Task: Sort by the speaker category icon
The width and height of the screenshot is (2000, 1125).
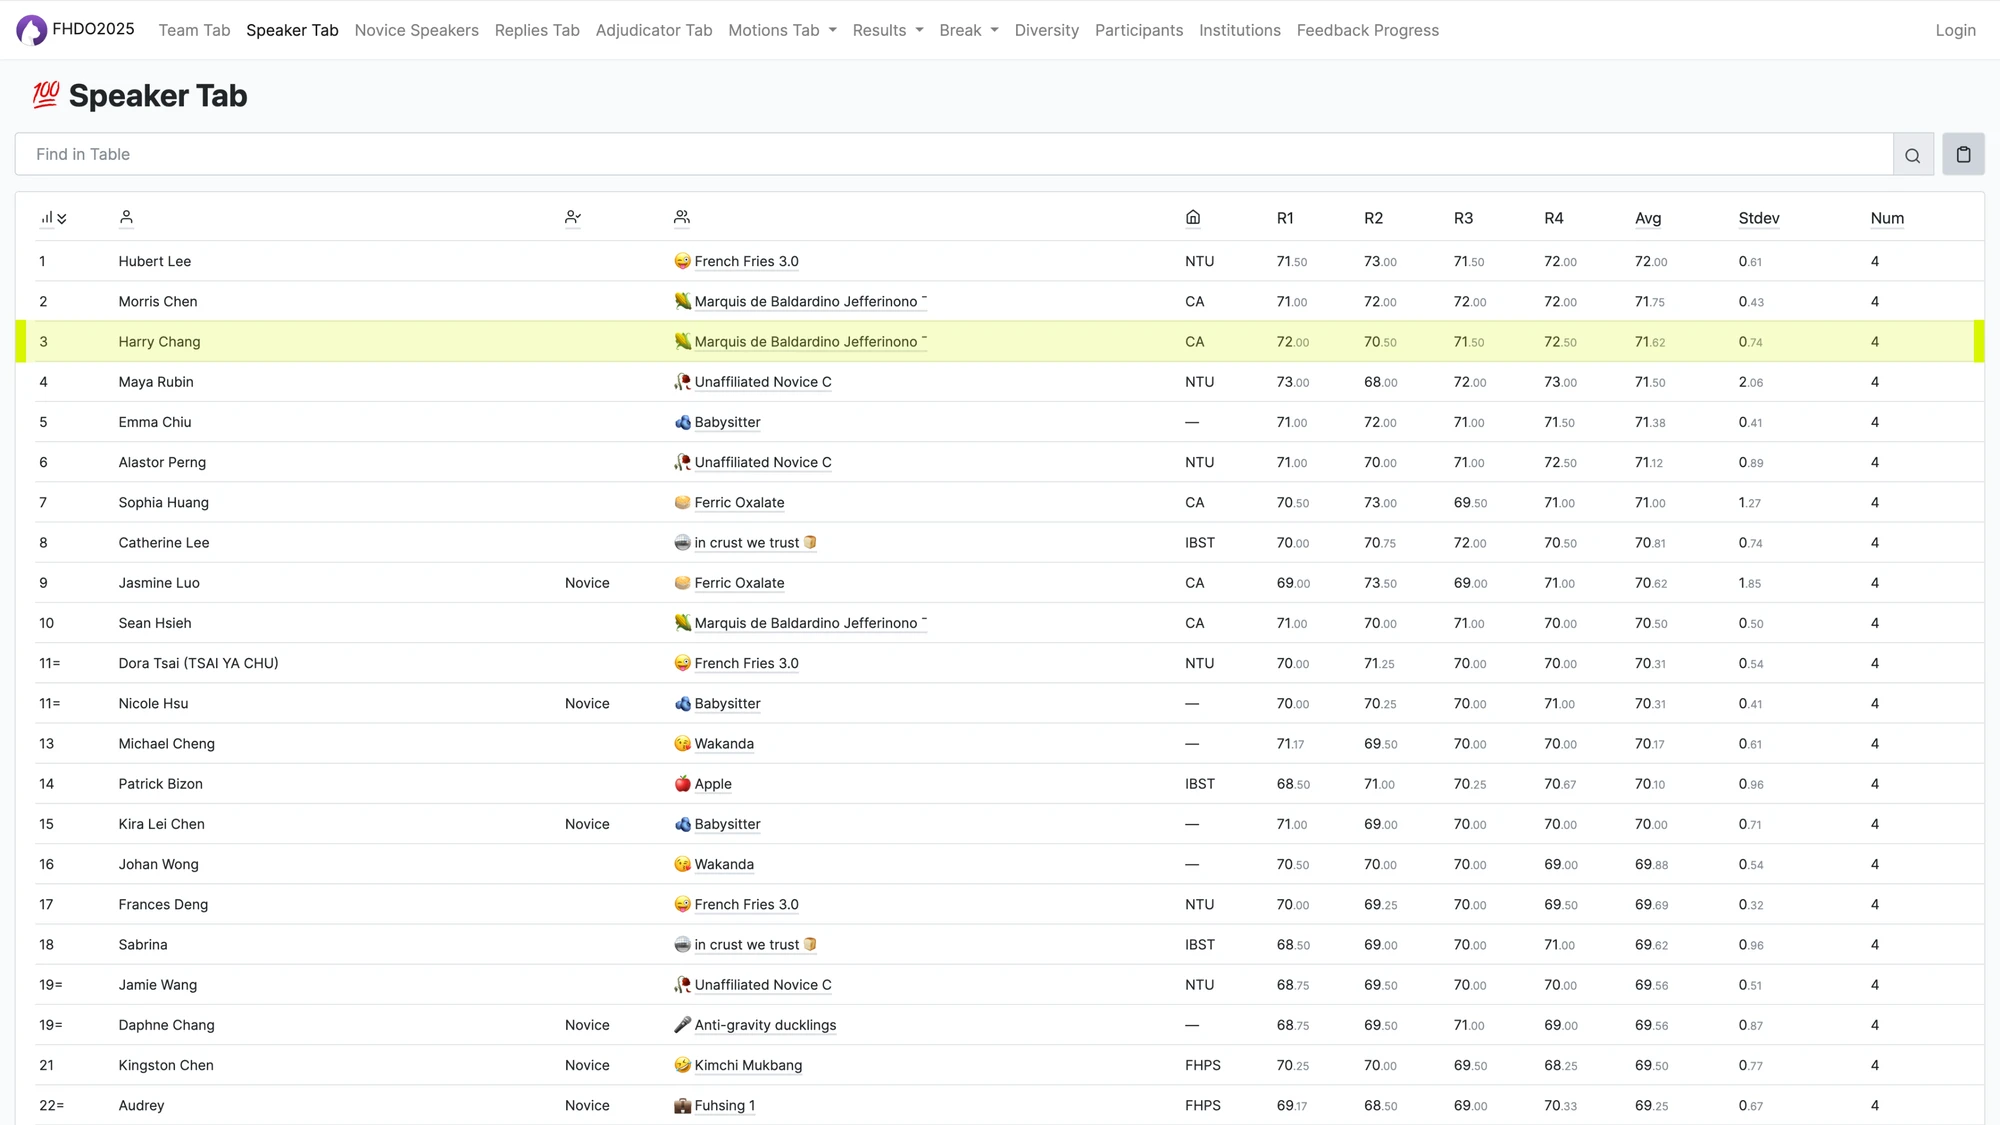Action: click(572, 218)
